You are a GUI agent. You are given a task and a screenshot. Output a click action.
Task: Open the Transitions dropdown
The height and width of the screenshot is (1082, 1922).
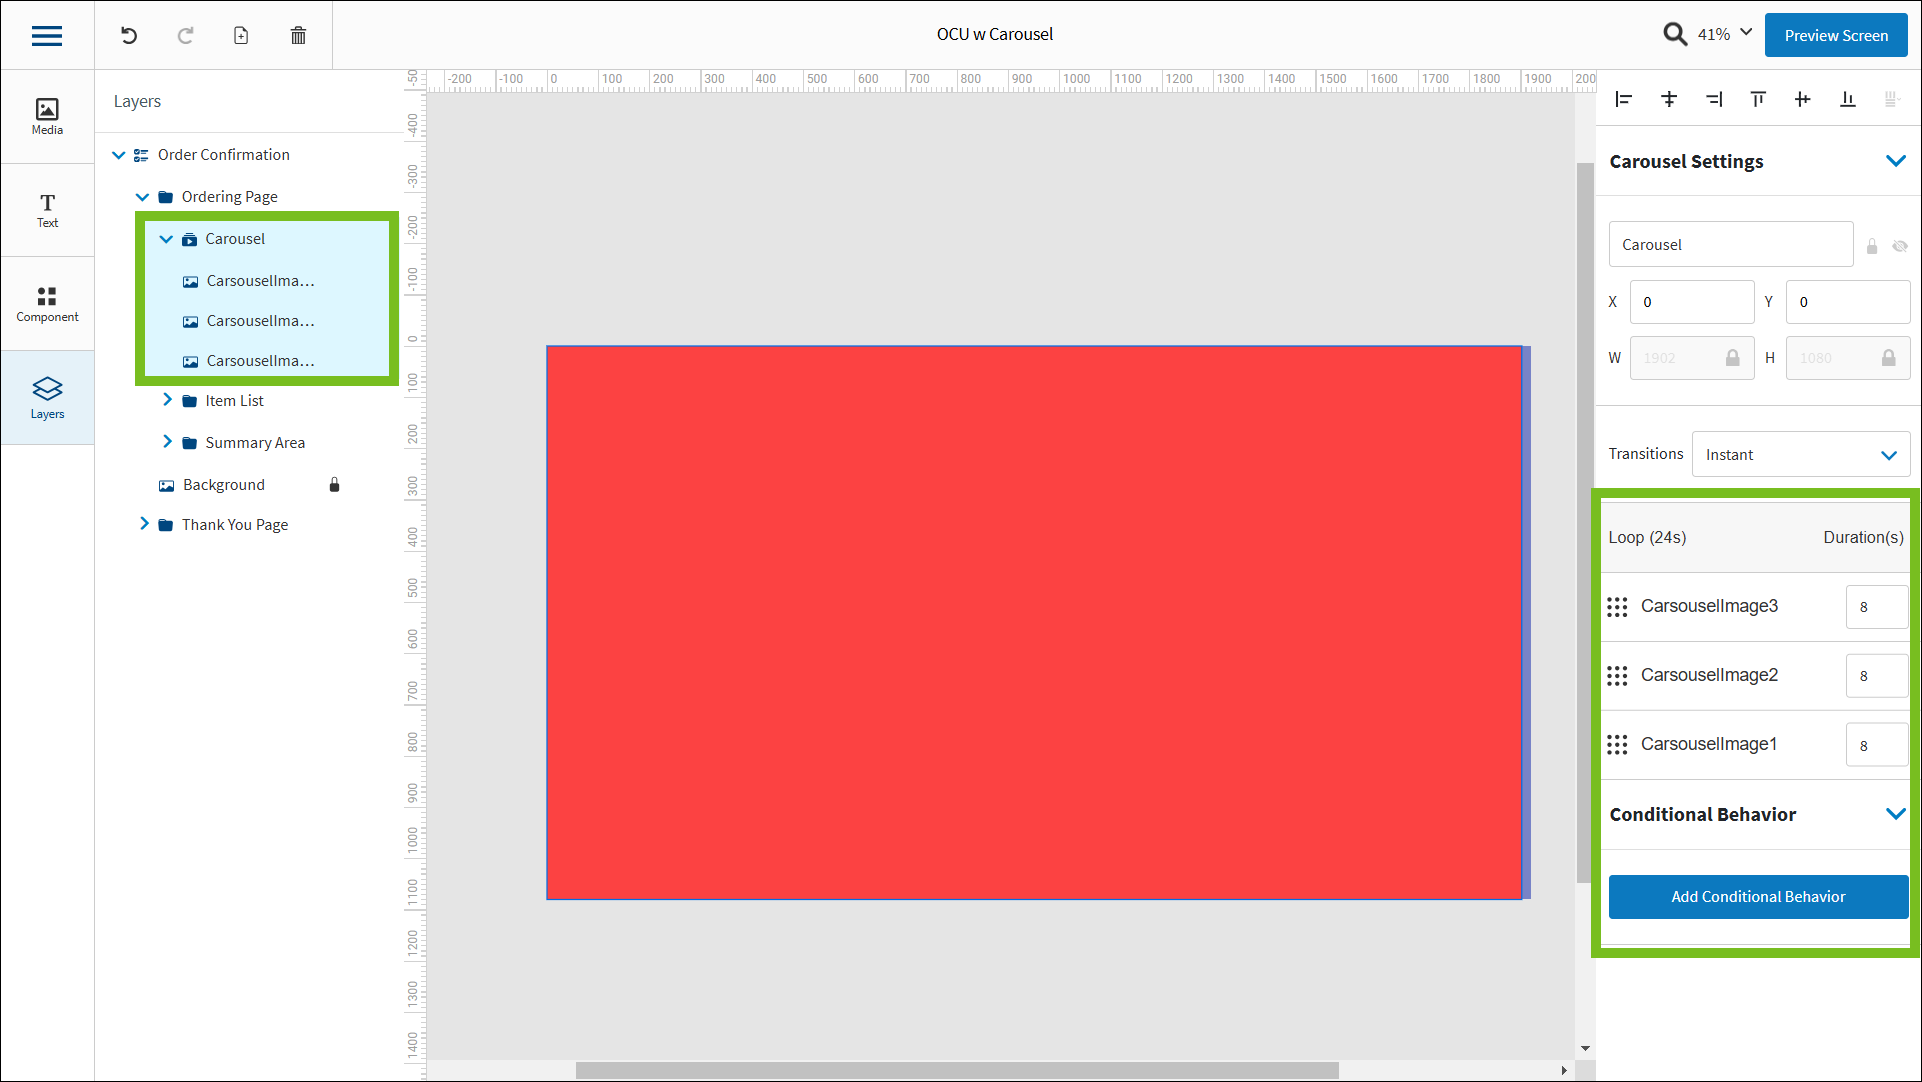[1800, 455]
